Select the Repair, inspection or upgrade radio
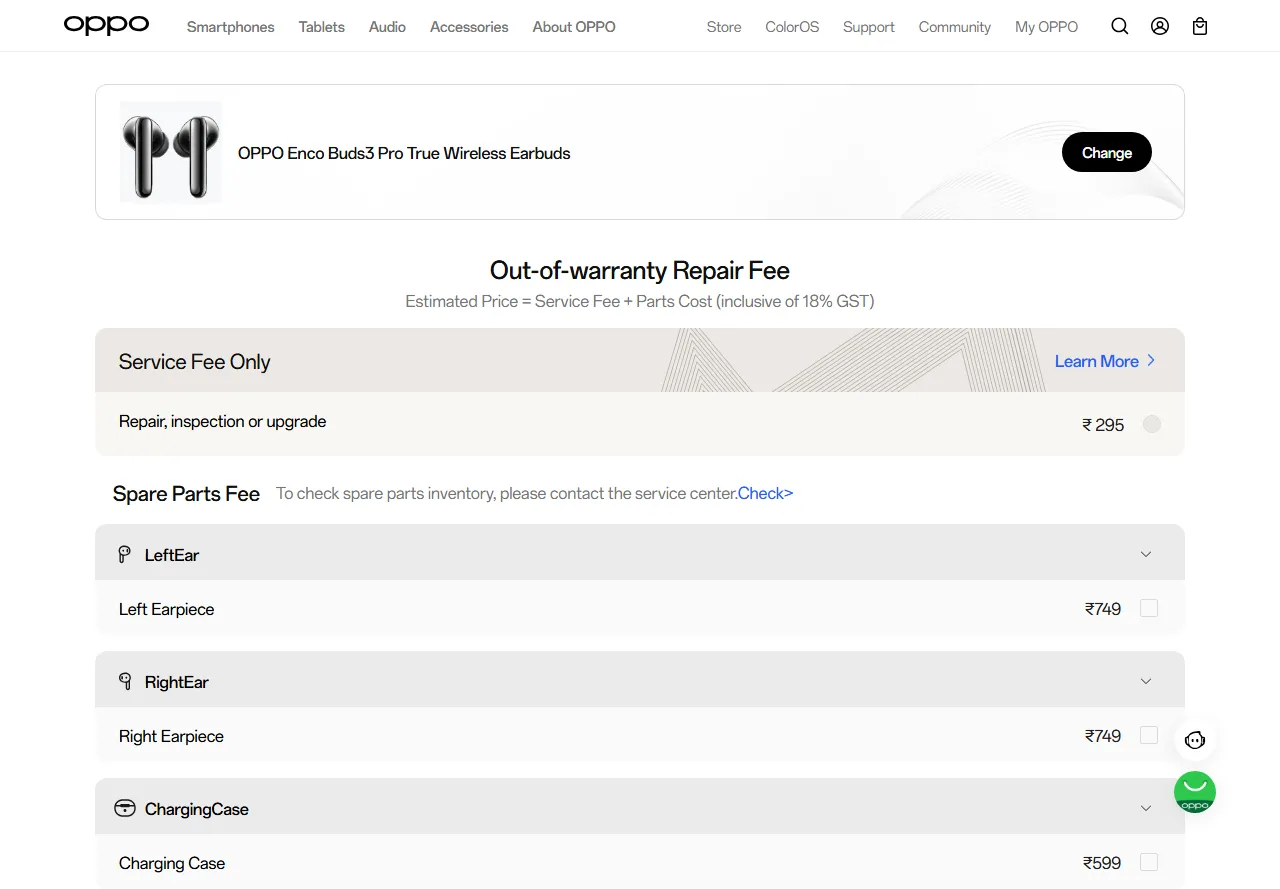1280x889 pixels. click(x=1152, y=424)
